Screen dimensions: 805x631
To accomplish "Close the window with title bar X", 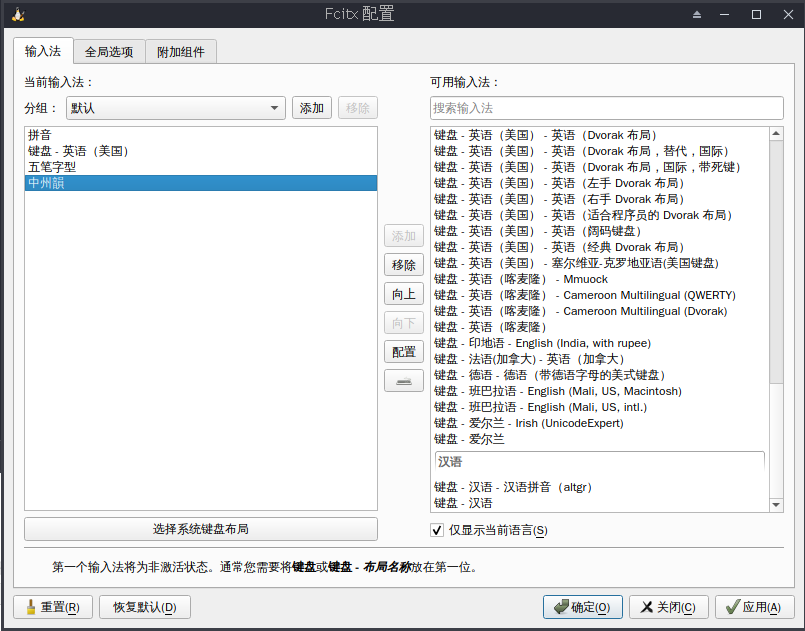I will [789, 14].
